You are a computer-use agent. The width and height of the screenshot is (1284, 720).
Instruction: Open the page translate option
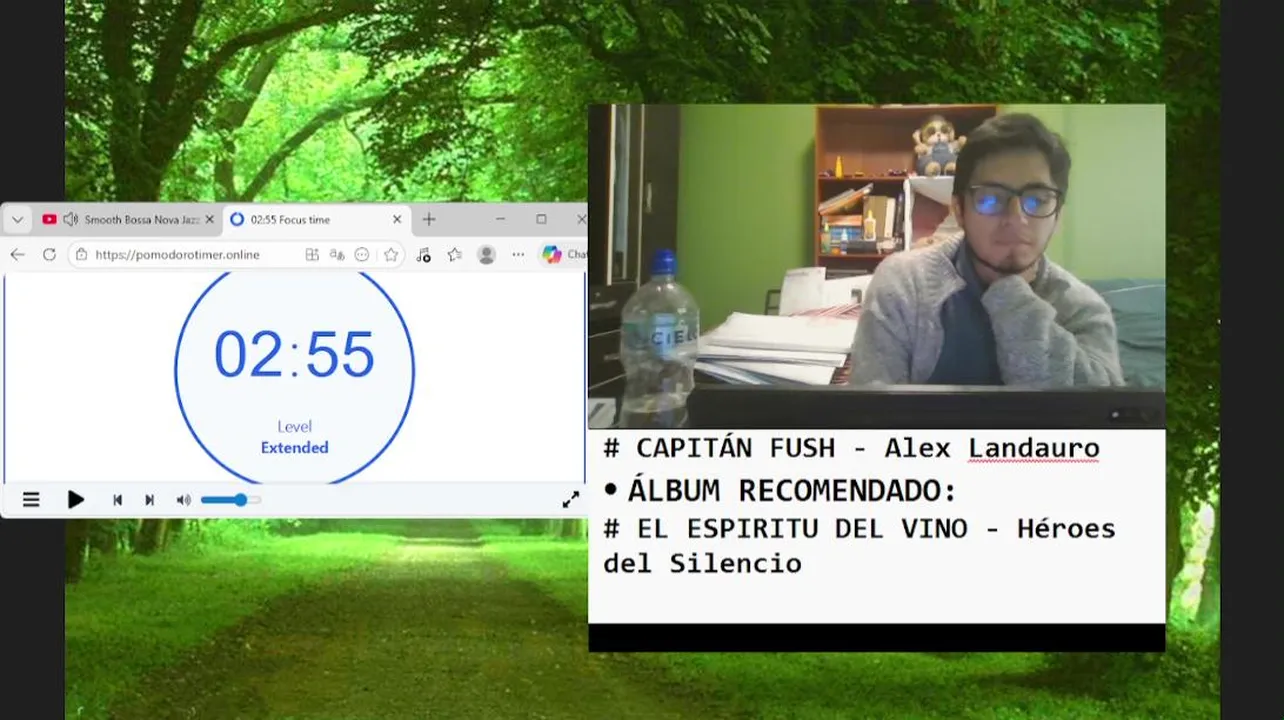click(337, 255)
